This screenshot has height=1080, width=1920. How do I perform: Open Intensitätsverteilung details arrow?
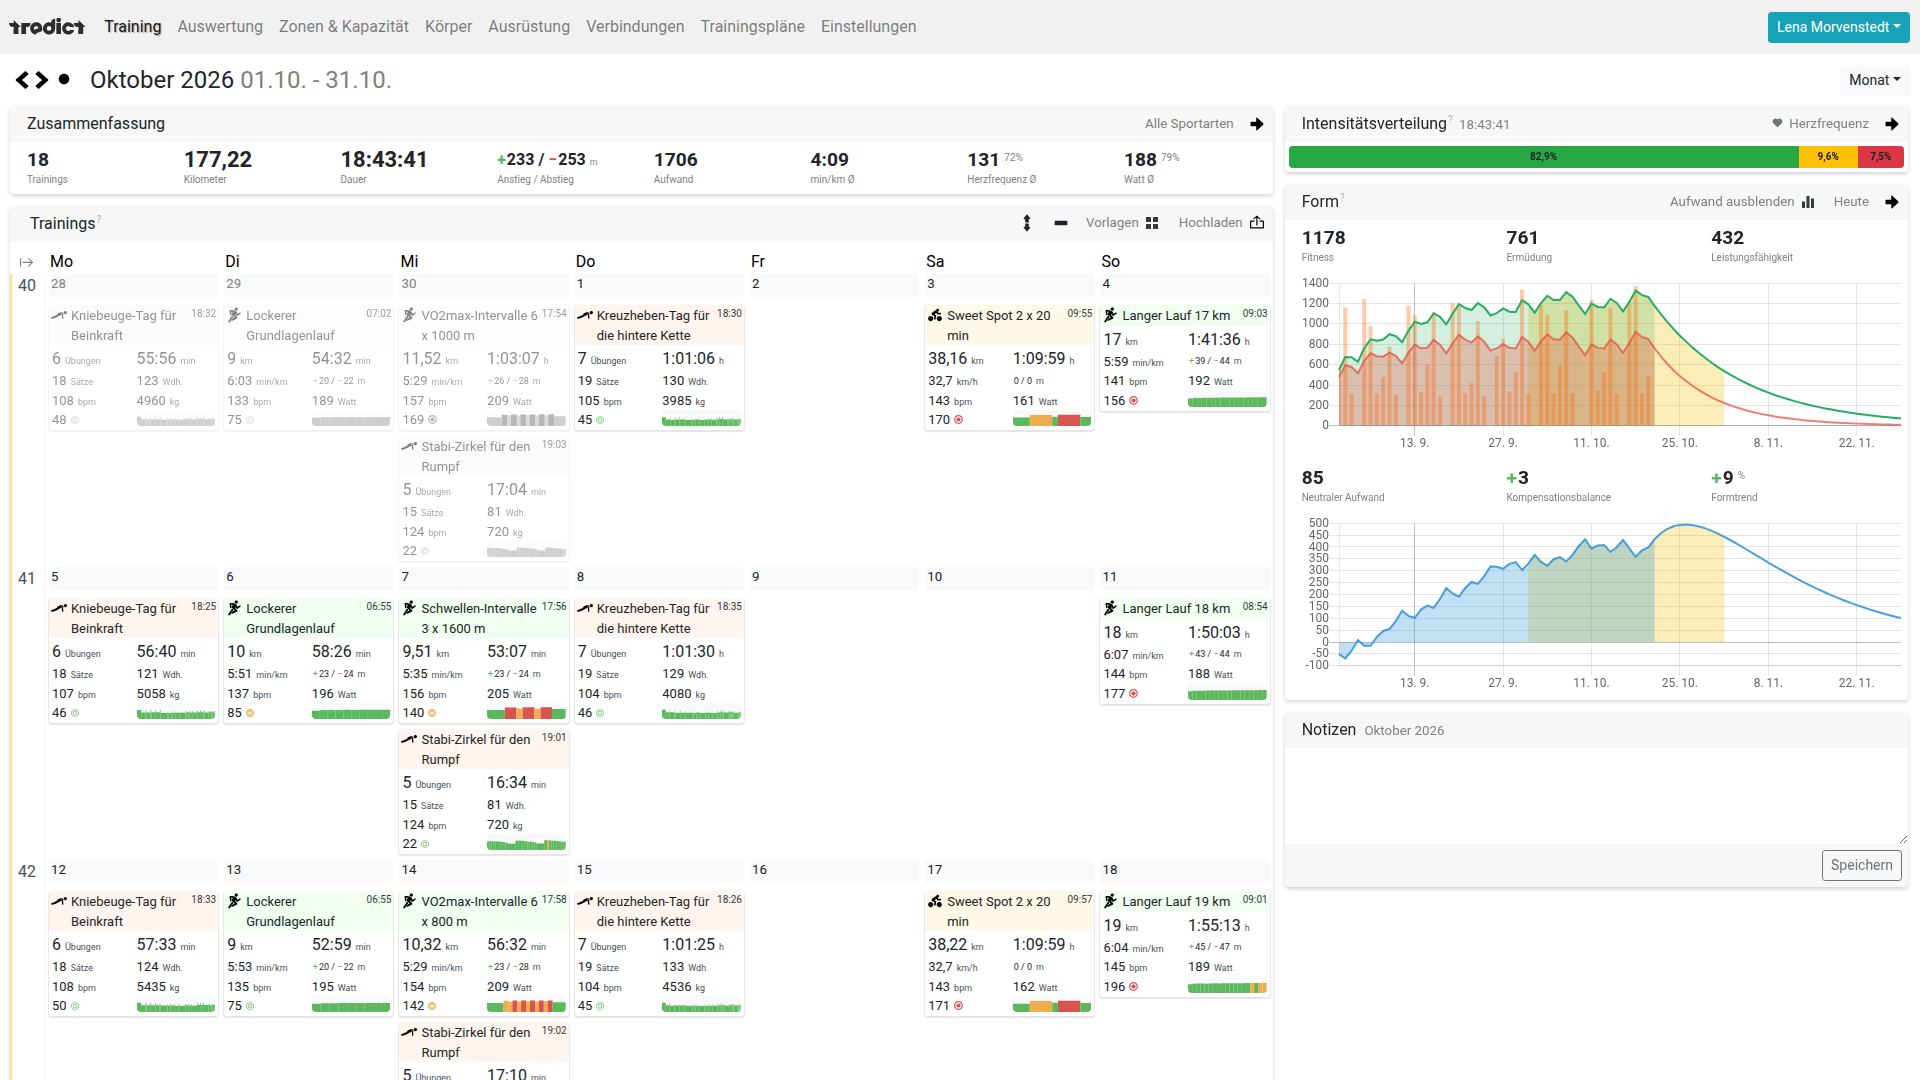(x=1892, y=124)
